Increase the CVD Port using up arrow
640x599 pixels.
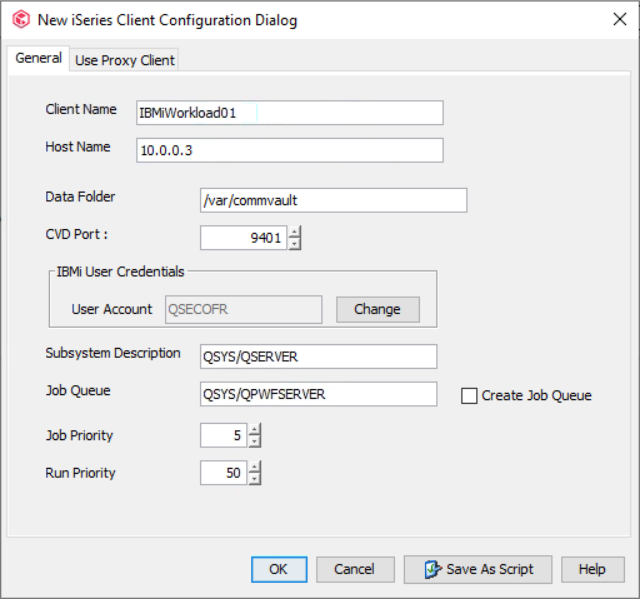295,232
